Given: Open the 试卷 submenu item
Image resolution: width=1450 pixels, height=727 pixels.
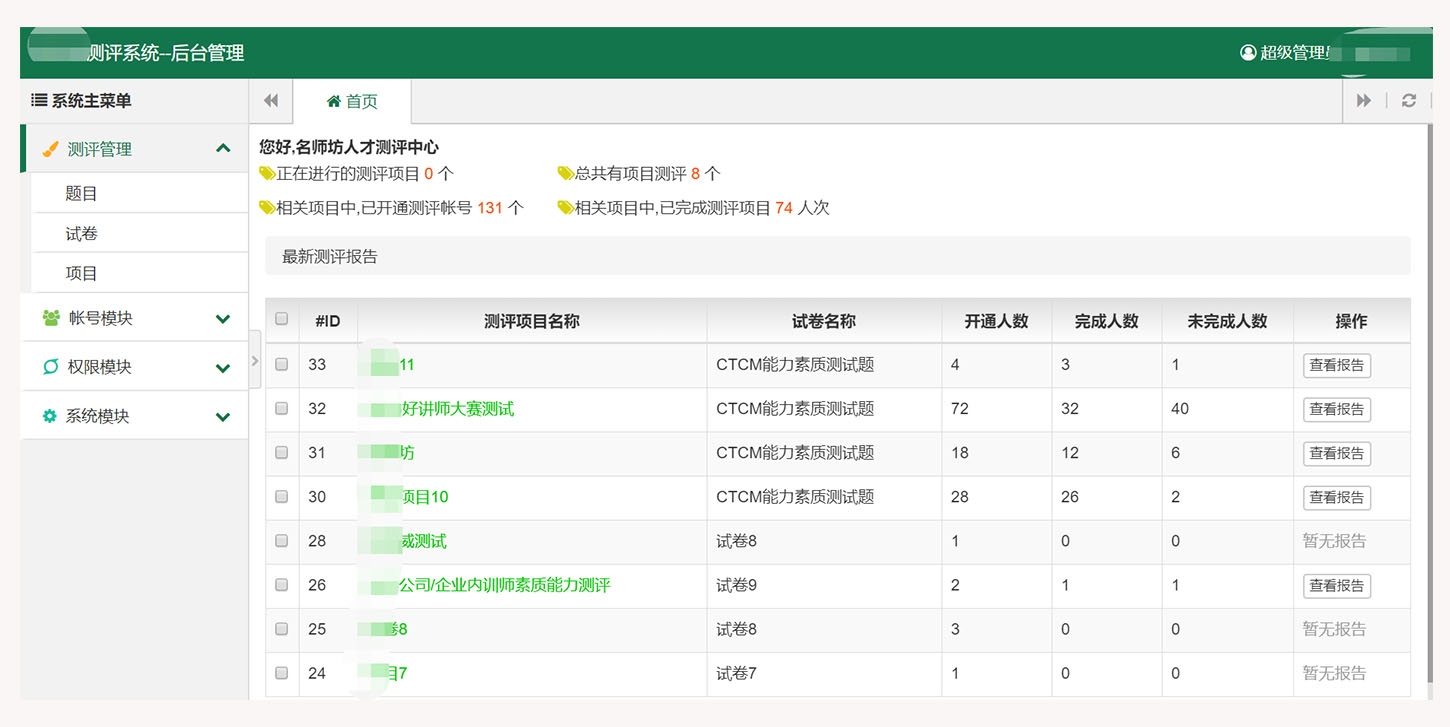Looking at the screenshot, I should pyautogui.click(x=82, y=234).
